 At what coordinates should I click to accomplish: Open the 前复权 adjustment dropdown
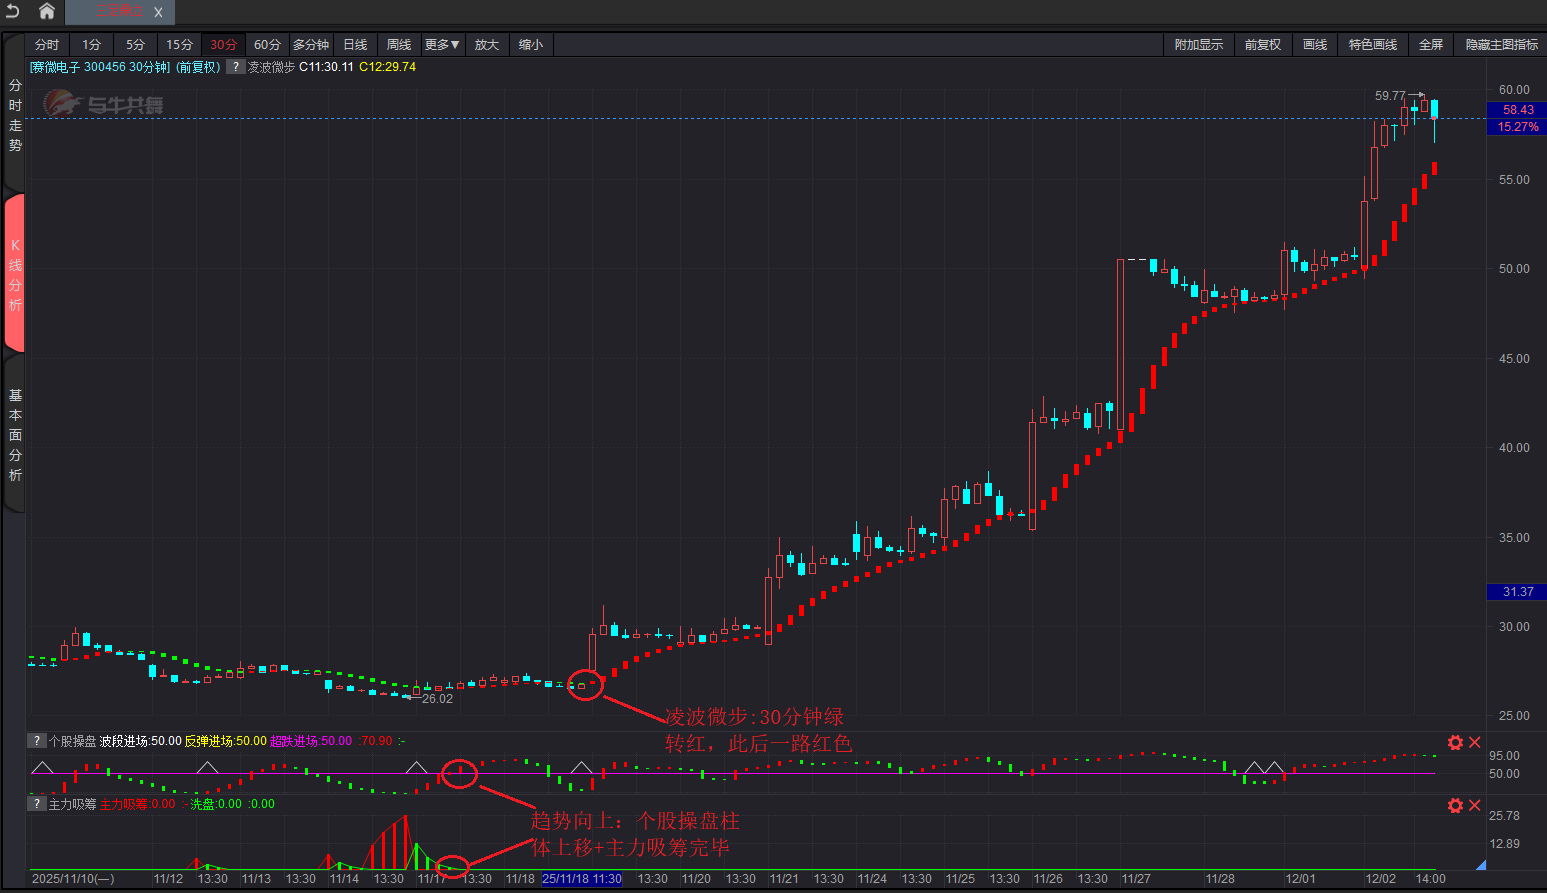[x=1262, y=45]
